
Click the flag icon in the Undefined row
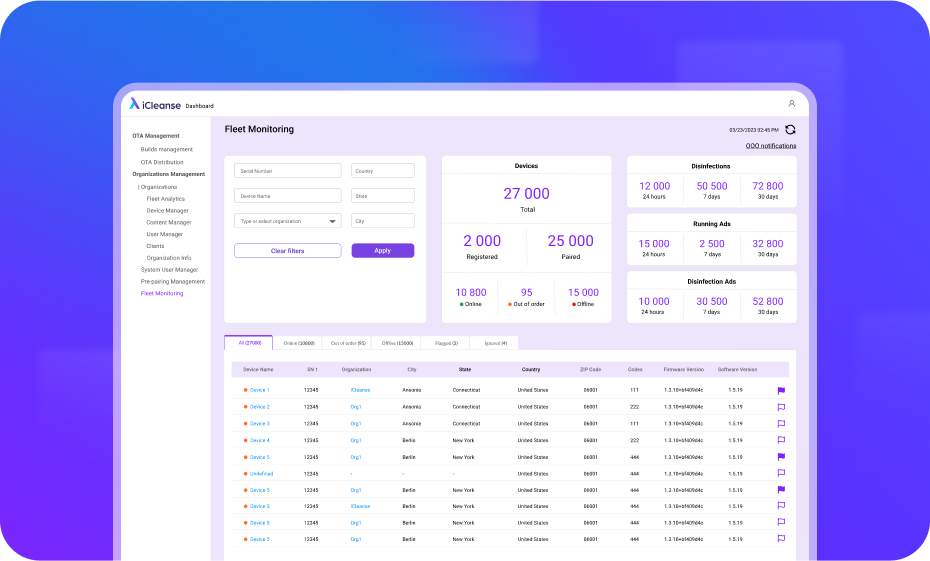[x=781, y=473]
